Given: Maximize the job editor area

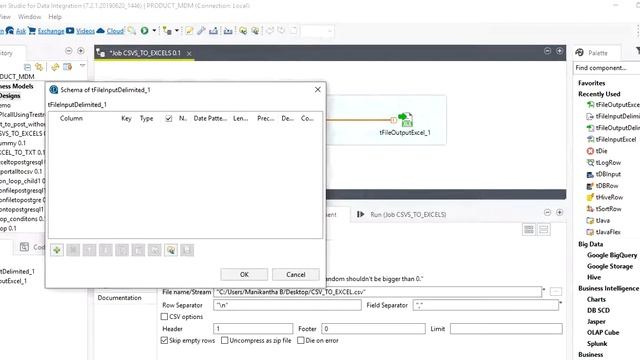Looking at the screenshot, I should point(560,51).
